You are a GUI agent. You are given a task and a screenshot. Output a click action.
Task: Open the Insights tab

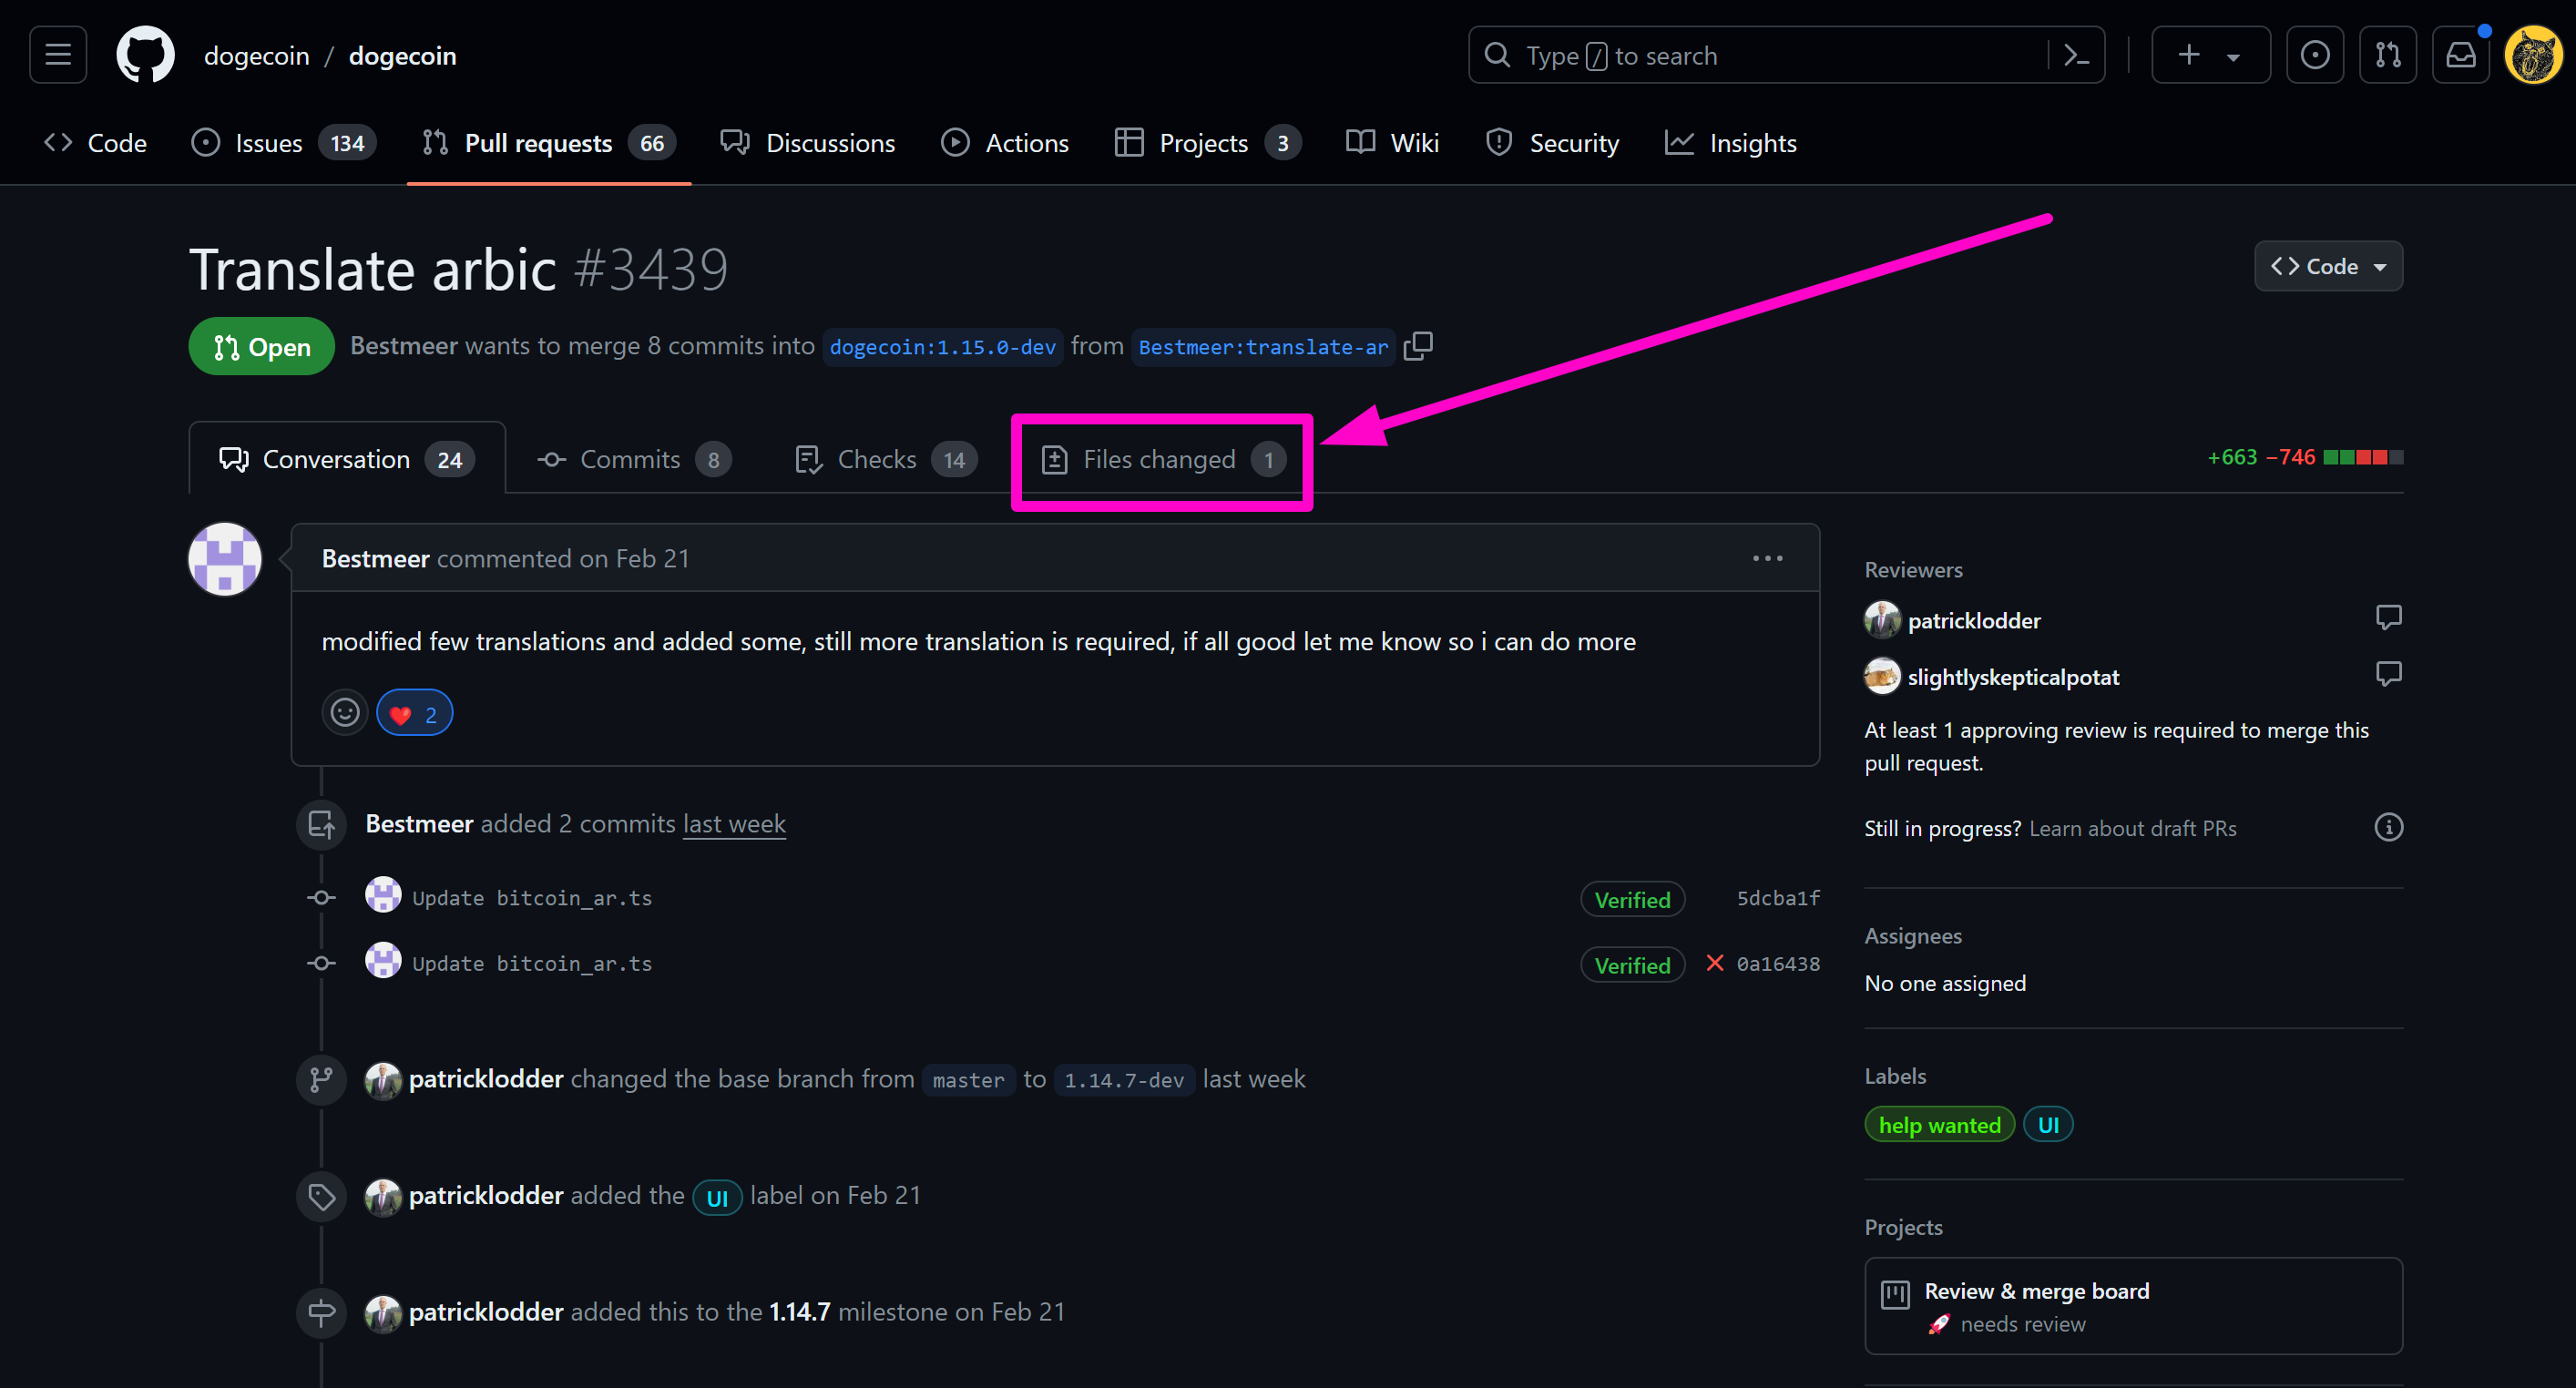click(x=1731, y=143)
